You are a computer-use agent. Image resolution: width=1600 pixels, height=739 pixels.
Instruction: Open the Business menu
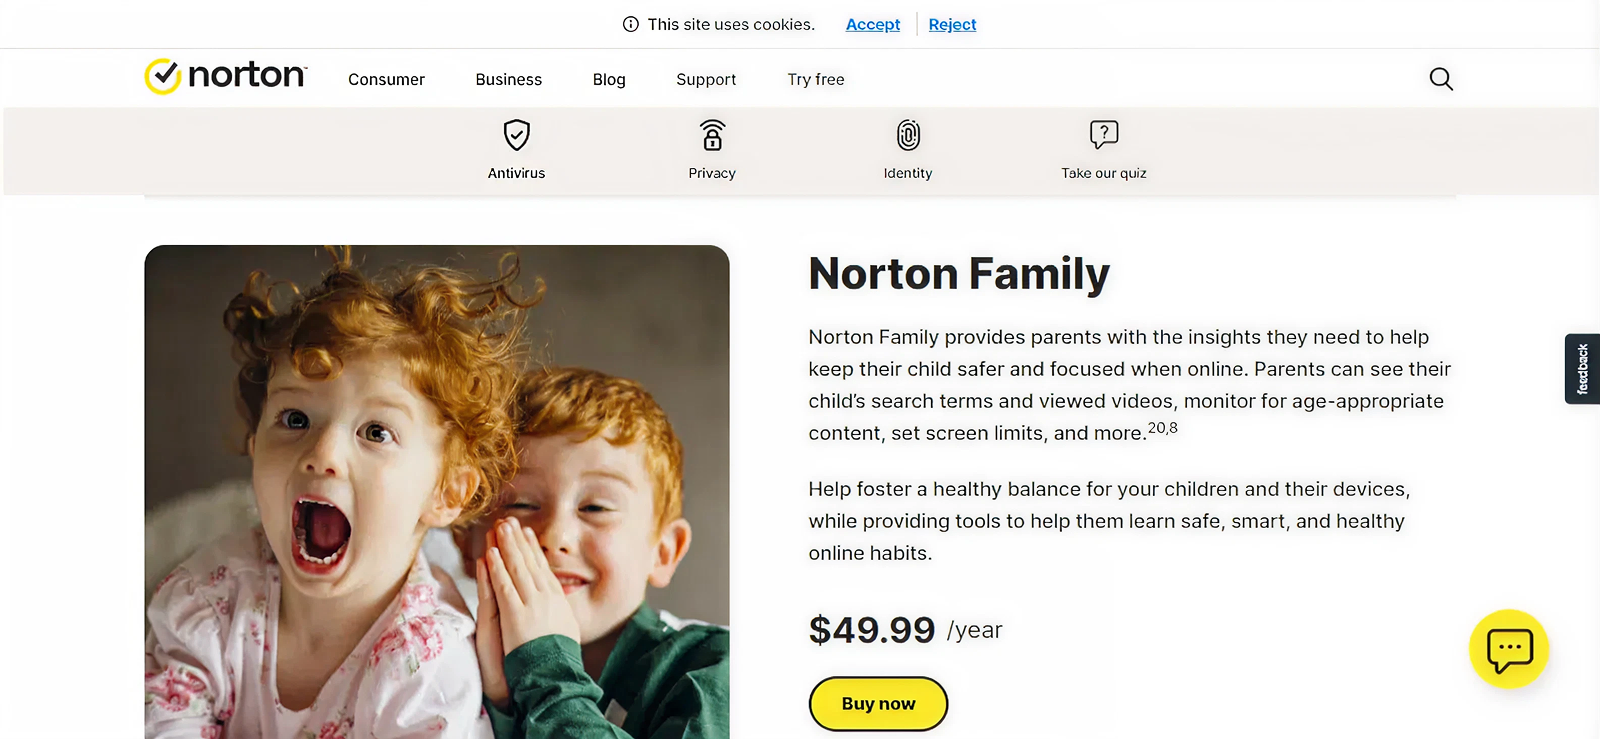[508, 80]
